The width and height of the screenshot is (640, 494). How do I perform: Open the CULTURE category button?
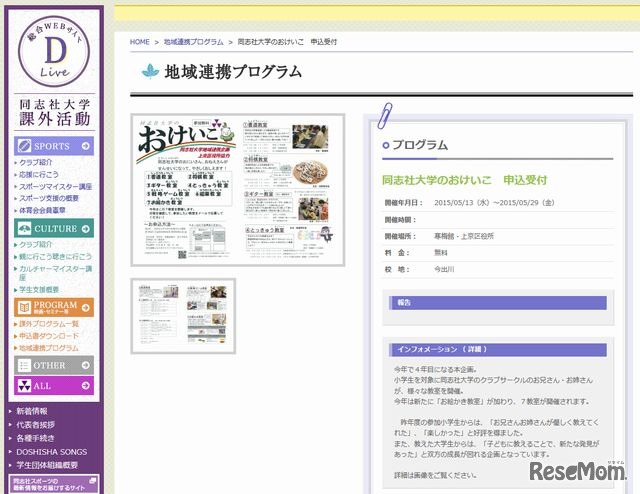54,228
